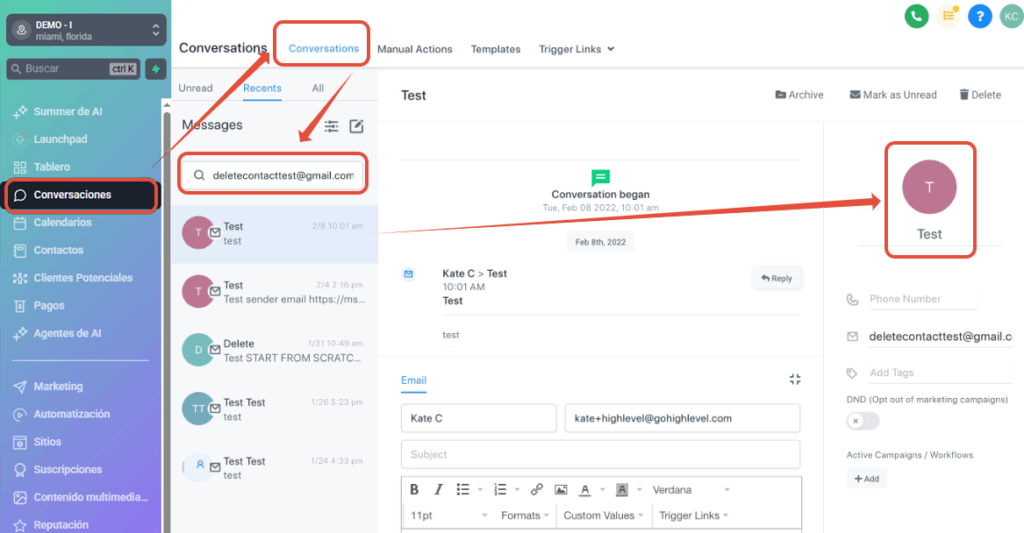Open the DEMO - I account switcher
The height and width of the screenshot is (533, 1024).
tap(85, 29)
